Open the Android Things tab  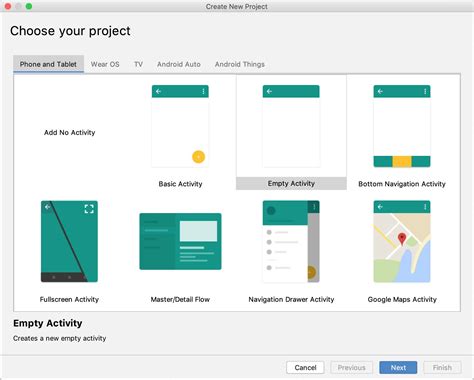pos(240,64)
